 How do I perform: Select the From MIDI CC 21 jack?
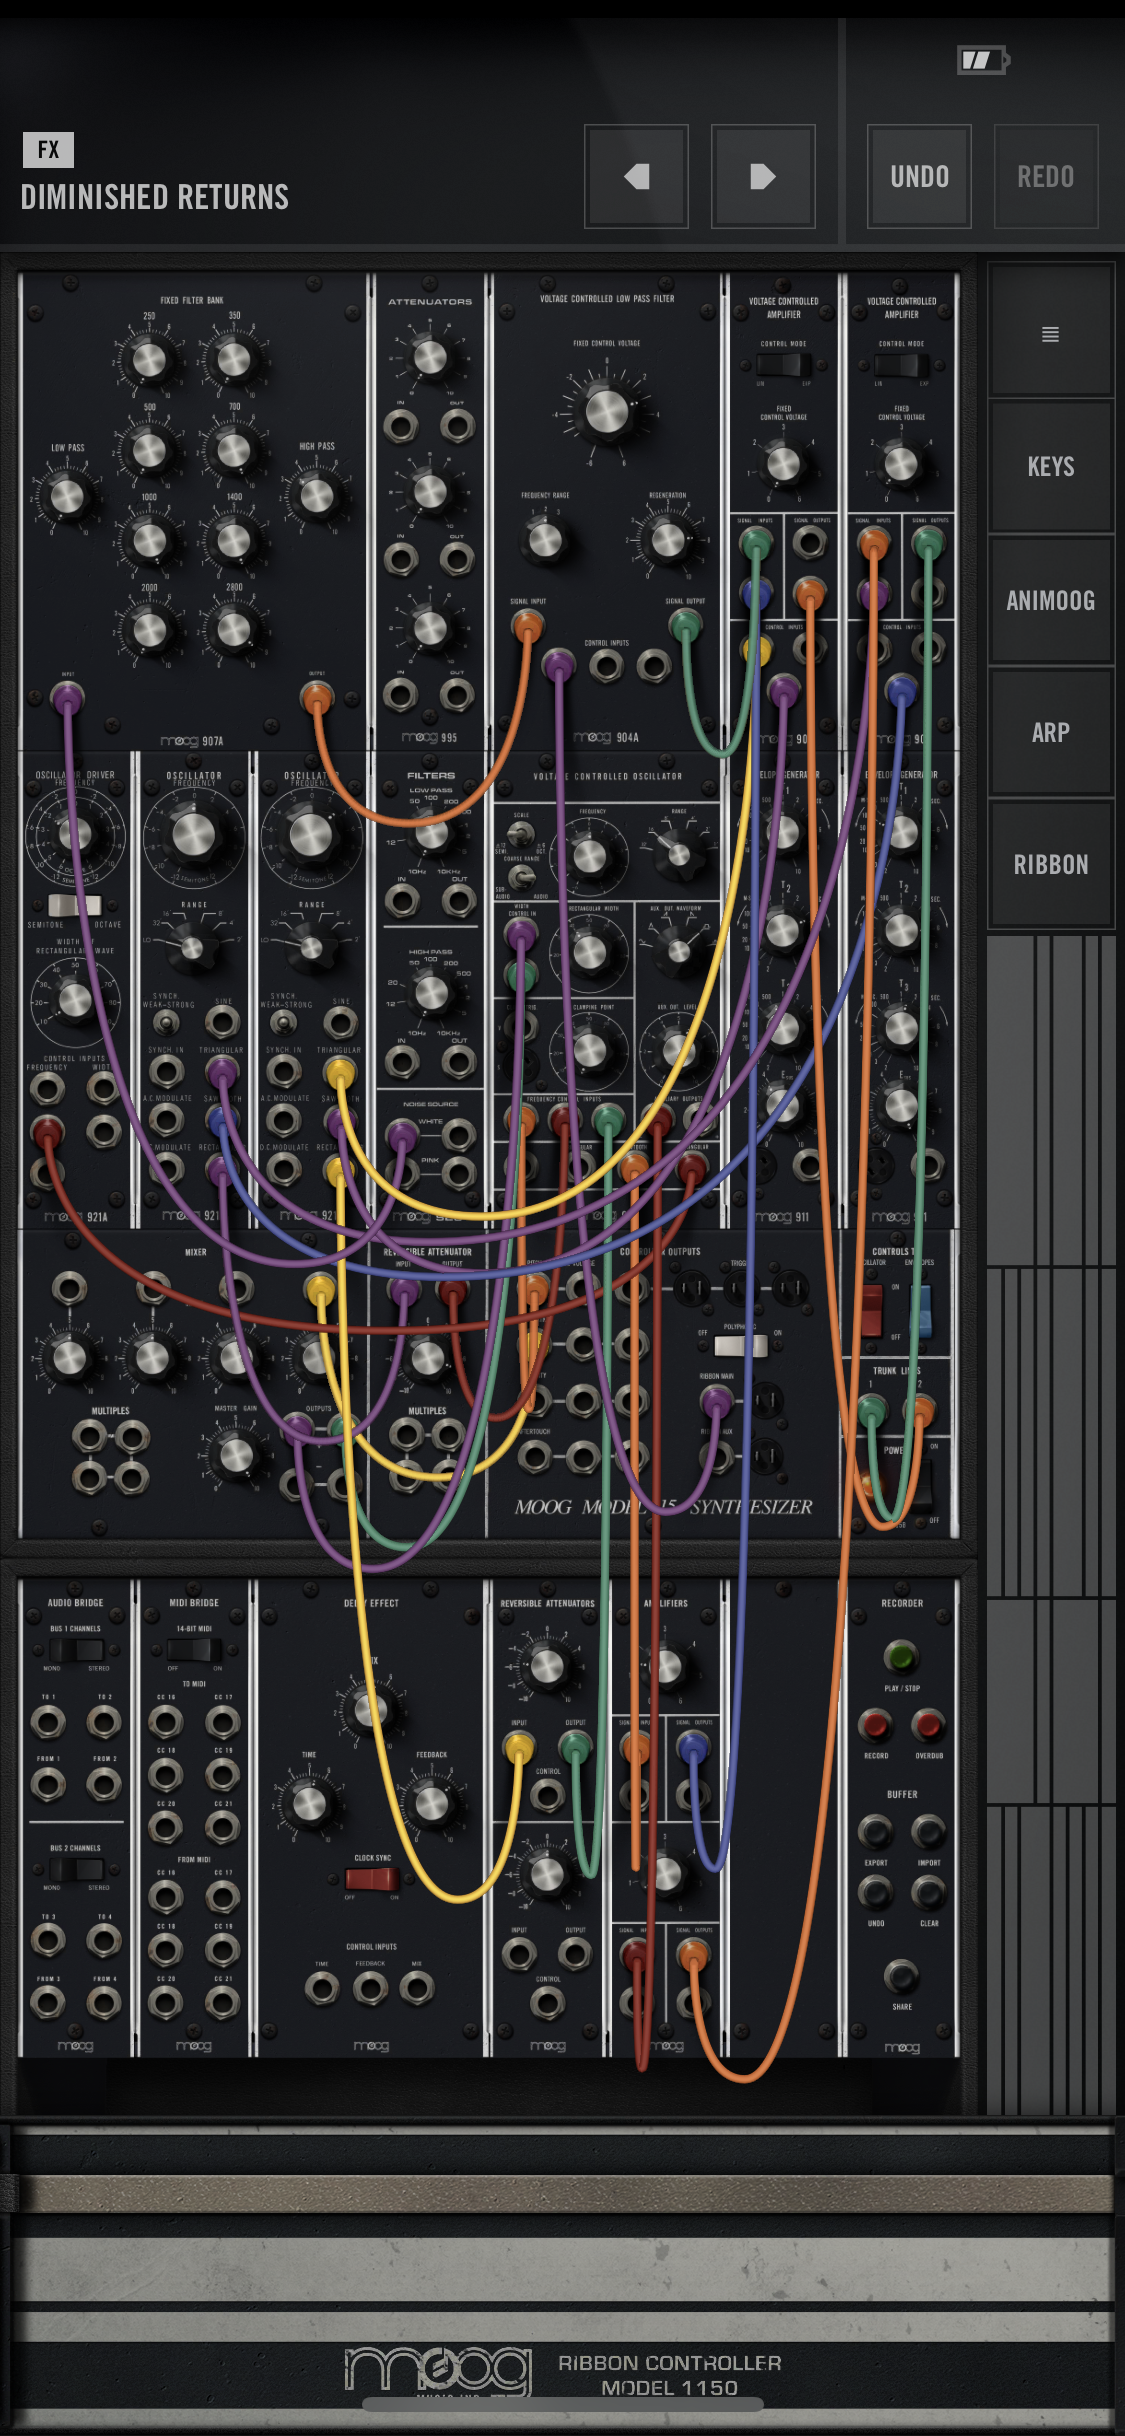[x=222, y=2002]
